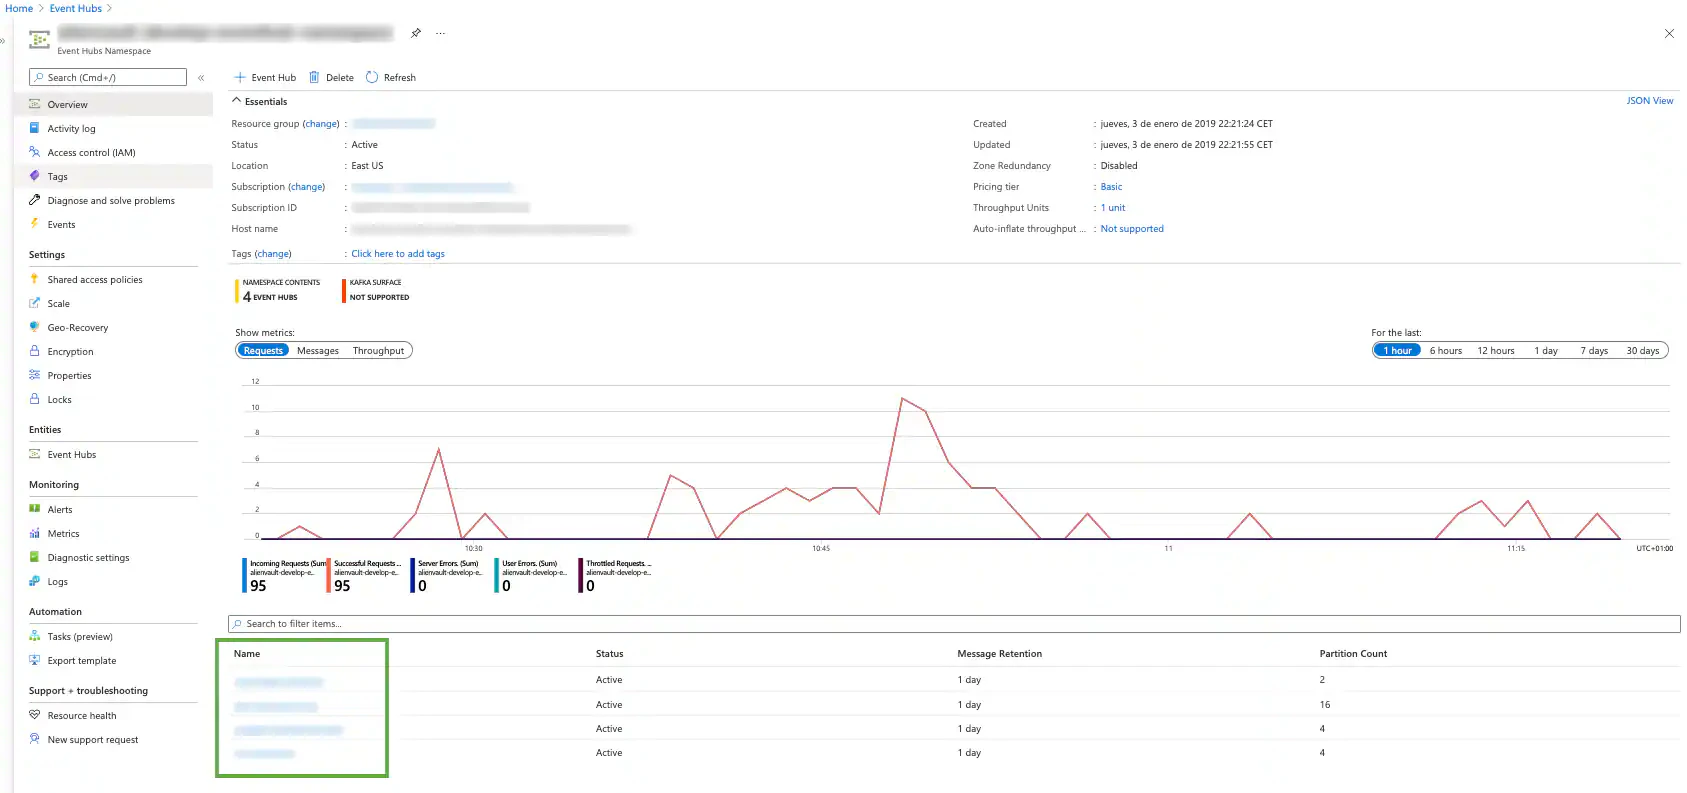Open Geo-Recovery settings

(x=78, y=328)
